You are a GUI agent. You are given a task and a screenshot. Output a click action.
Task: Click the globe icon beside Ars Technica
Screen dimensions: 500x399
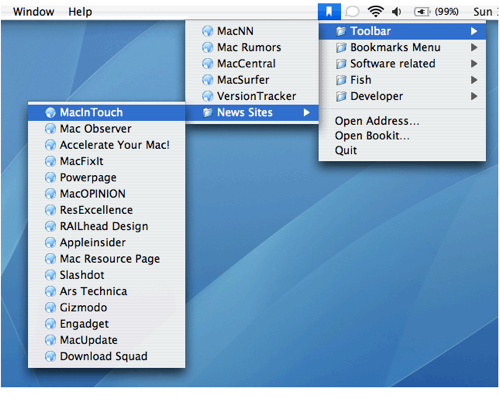50,291
